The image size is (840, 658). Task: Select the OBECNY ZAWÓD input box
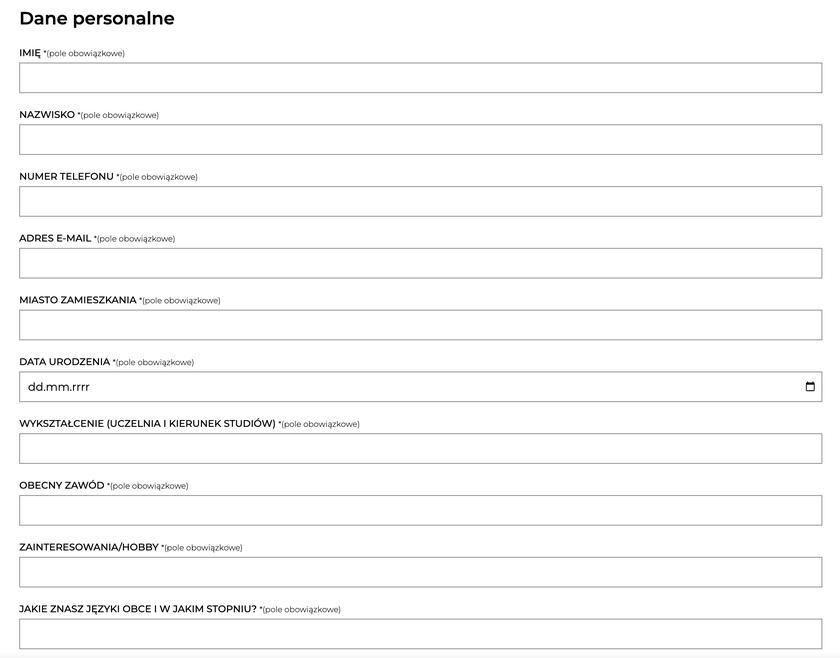pos(420,510)
